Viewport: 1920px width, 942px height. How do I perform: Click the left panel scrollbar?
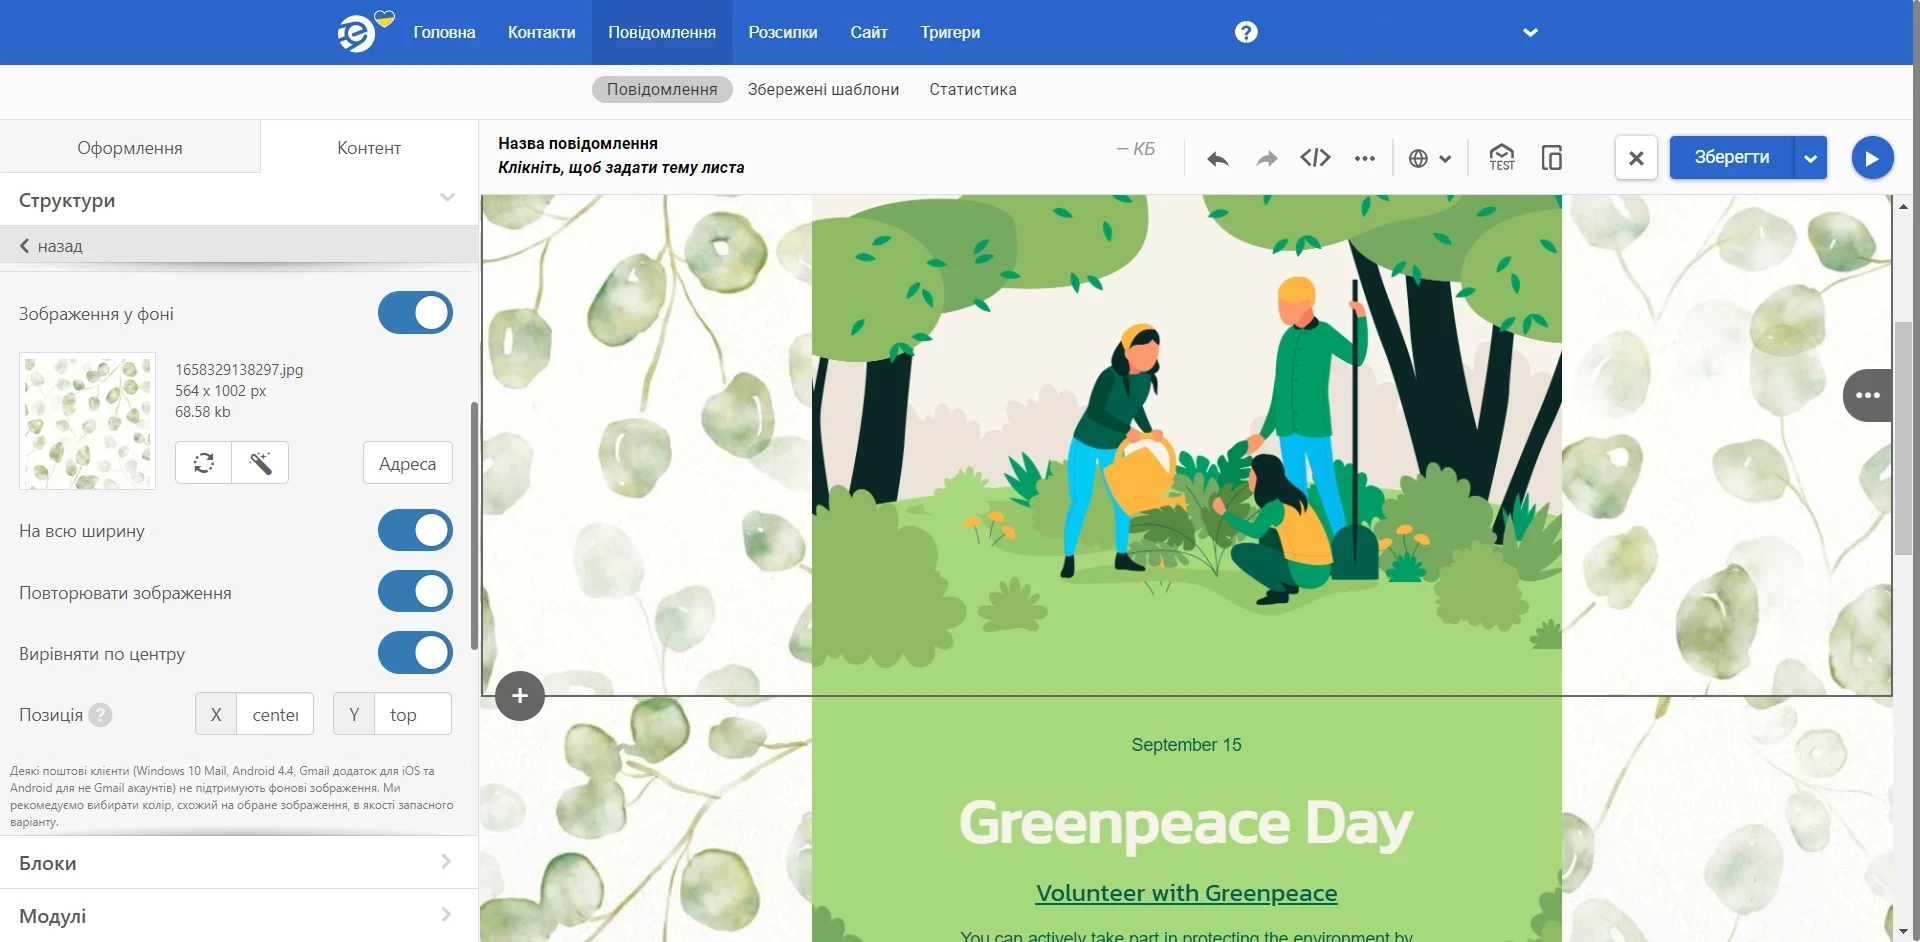[x=474, y=525]
